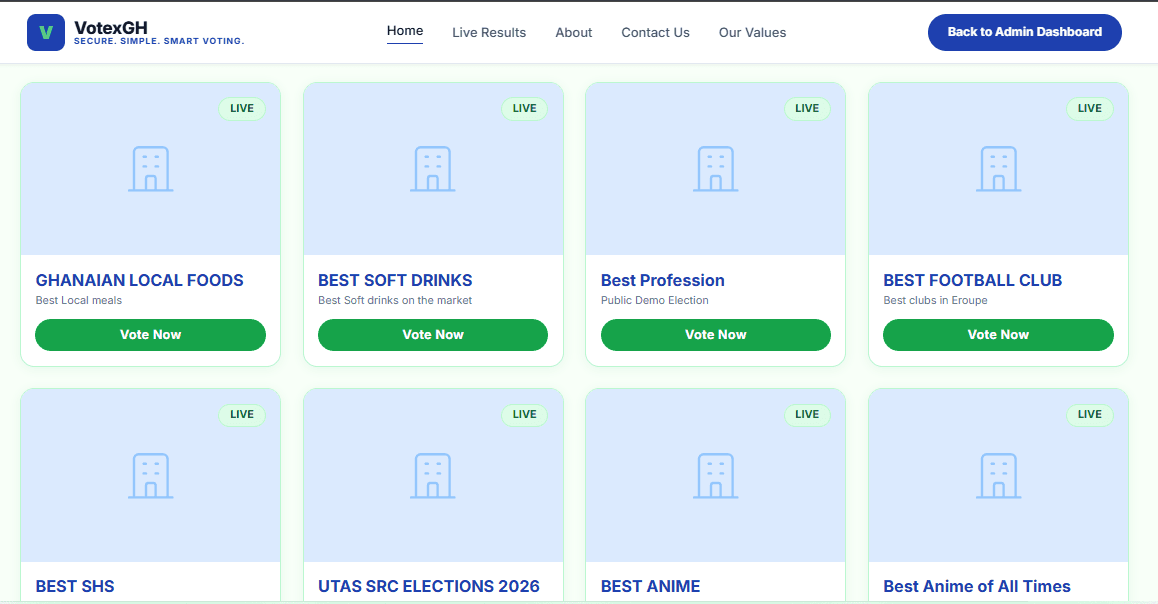Click 'SECURE. SIMPLE. SMART VOTING.' tagline
Image resolution: width=1158 pixels, height=604 pixels.
pyautogui.click(x=159, y=41)
